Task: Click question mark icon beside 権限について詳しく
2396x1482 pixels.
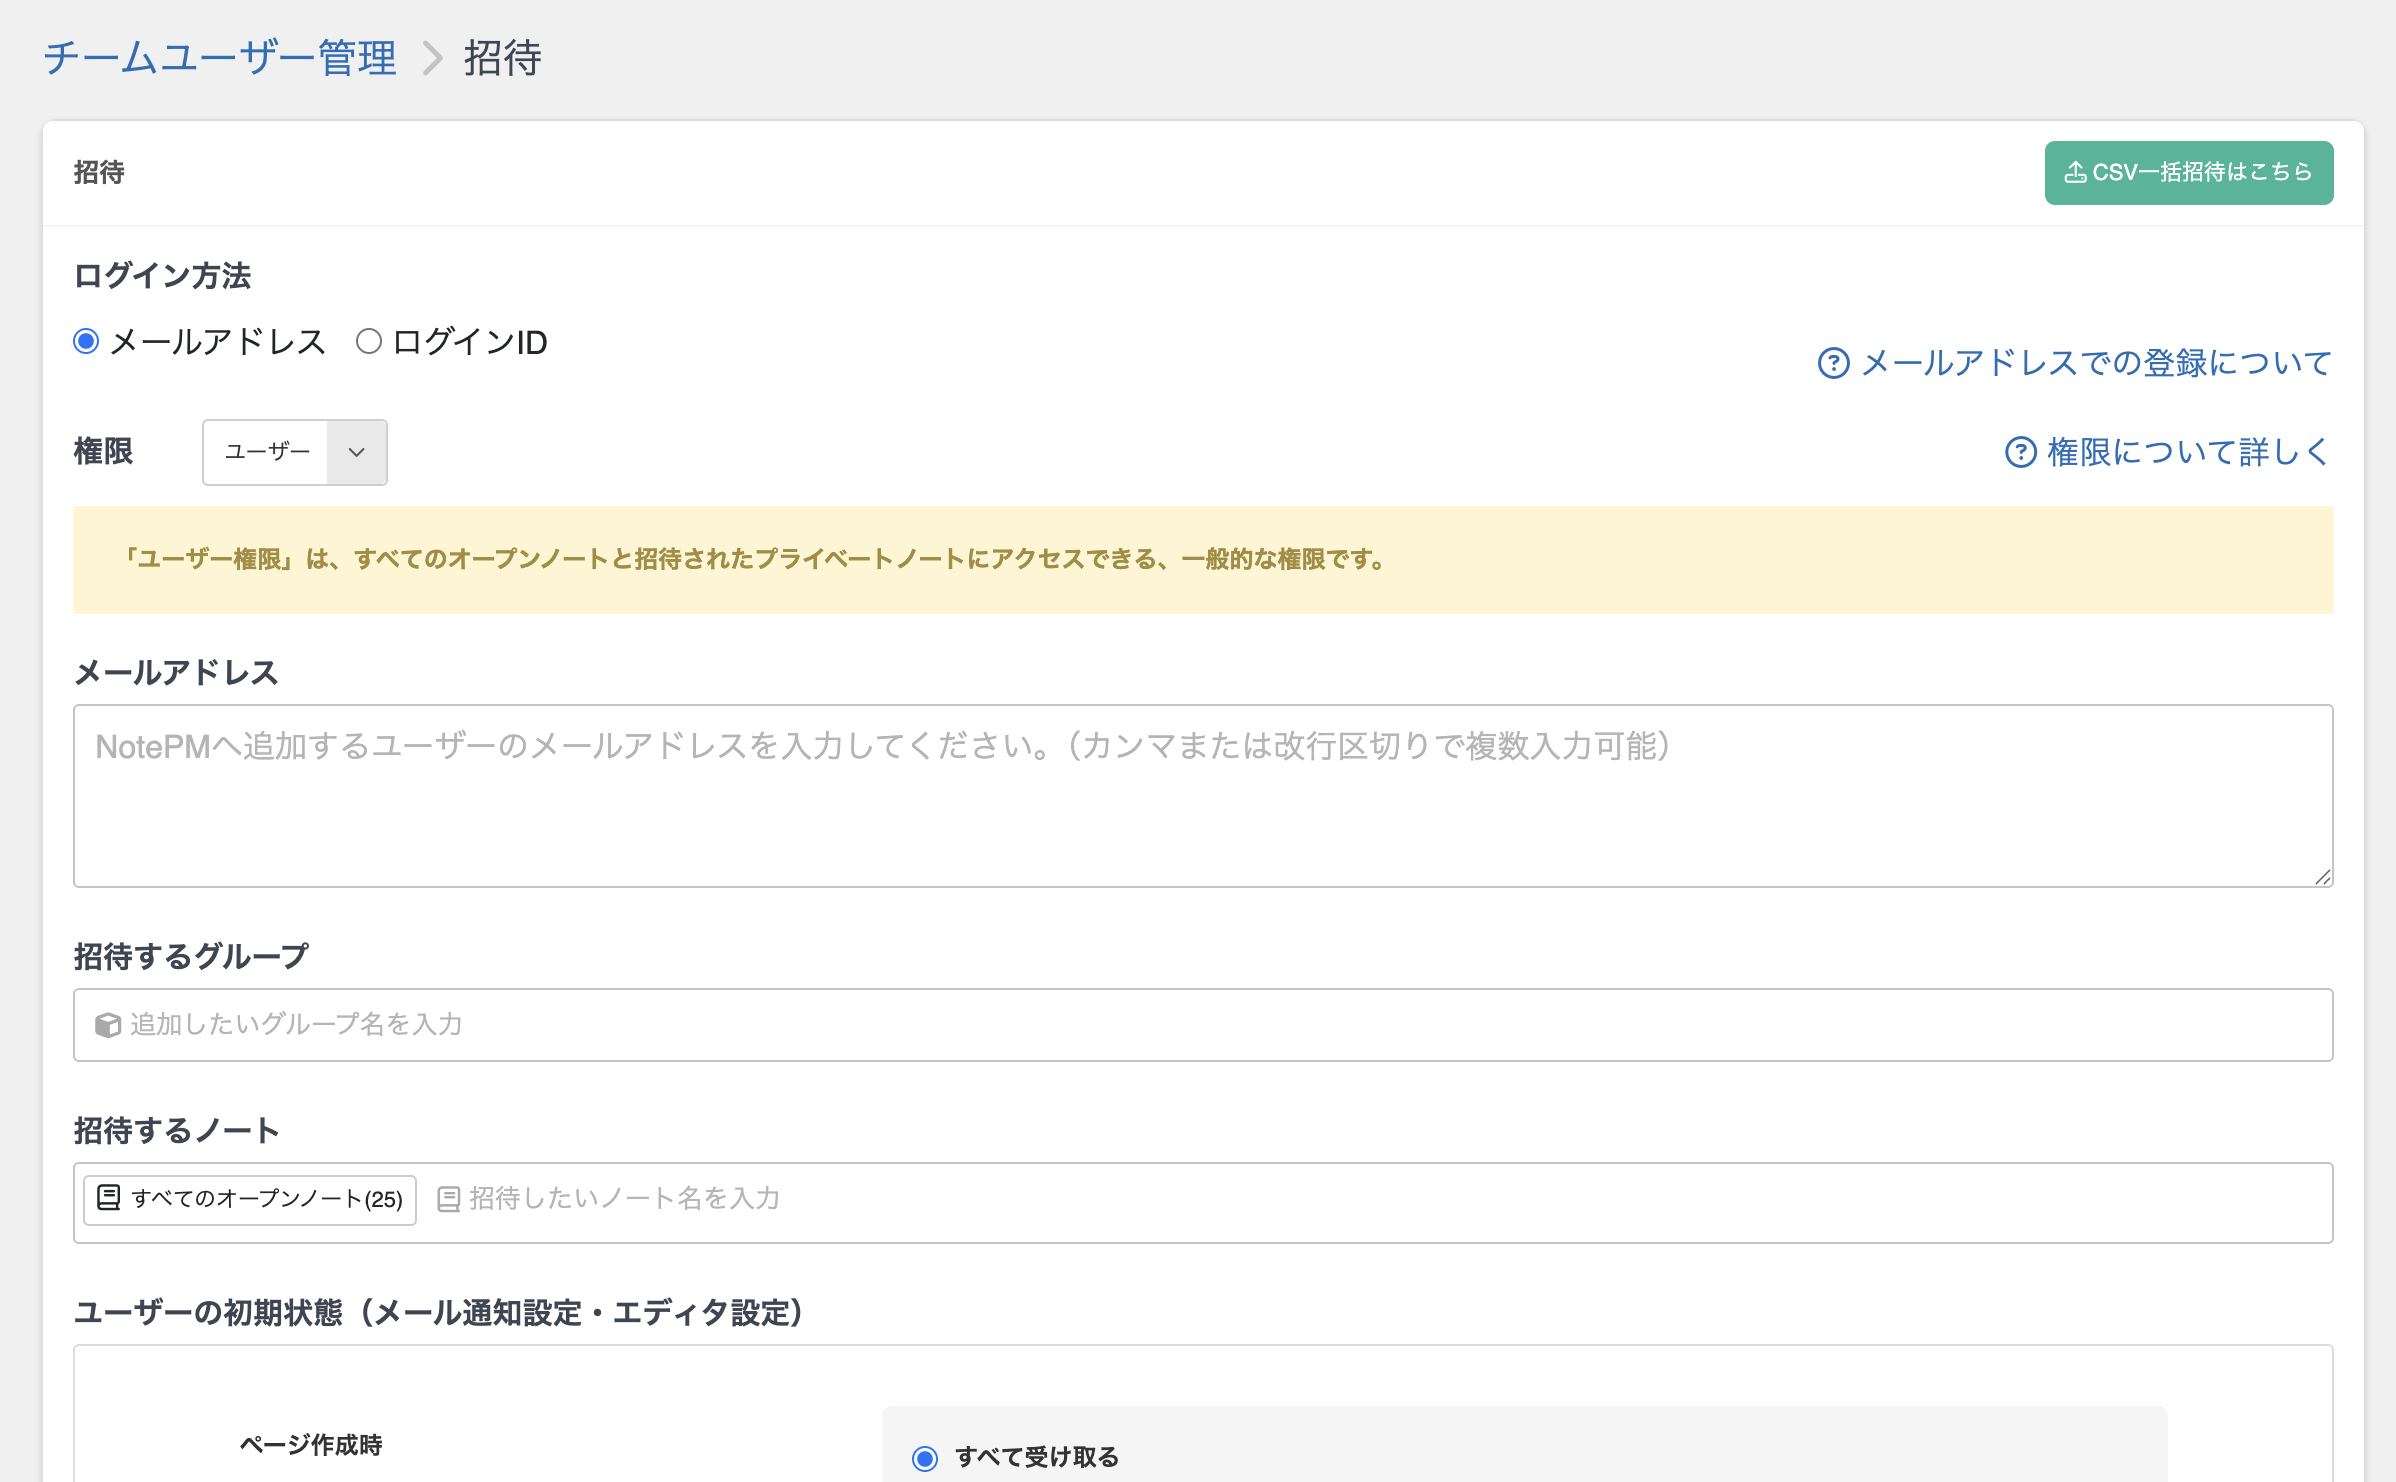Action: point(2020,452)
